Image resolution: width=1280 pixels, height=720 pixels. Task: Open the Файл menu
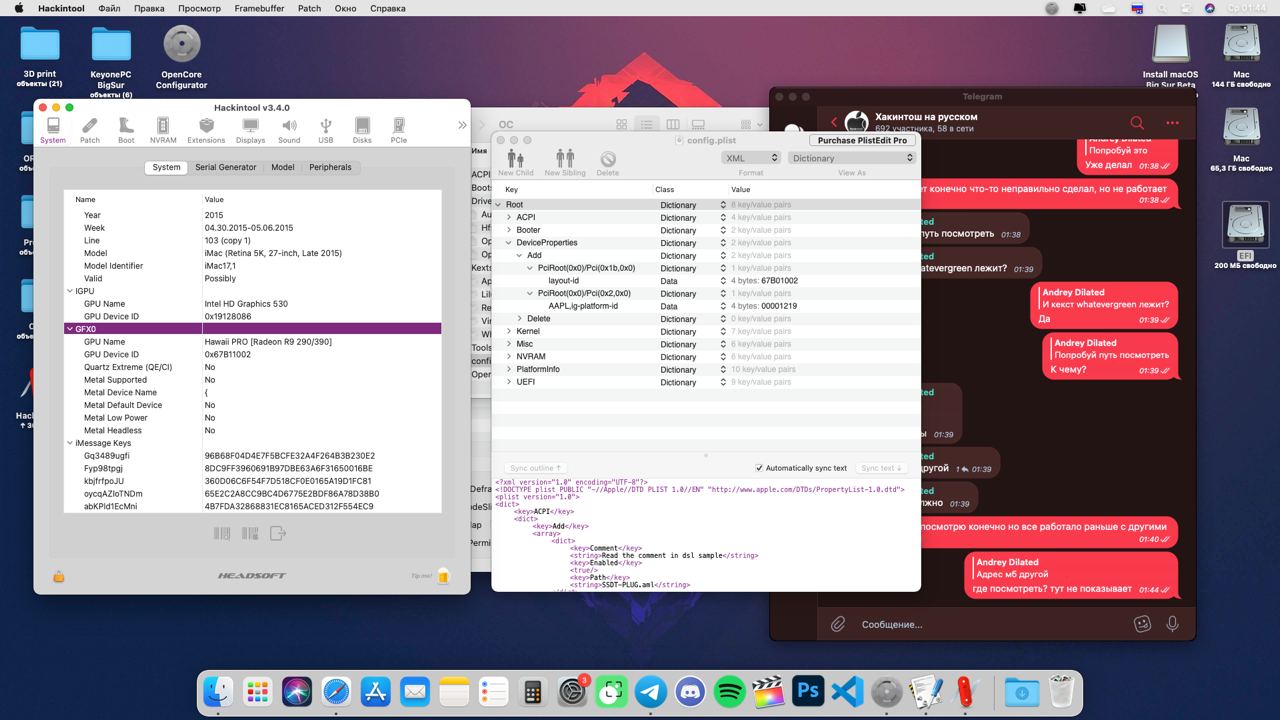click(110, 8)
